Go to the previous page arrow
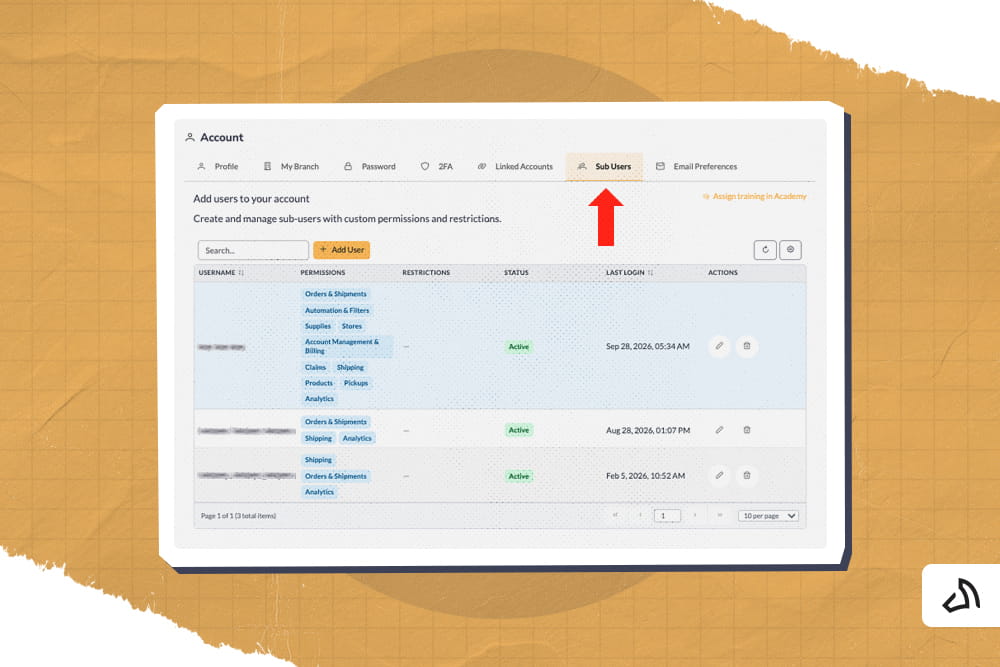The image size is (1000, 667). 640,515
